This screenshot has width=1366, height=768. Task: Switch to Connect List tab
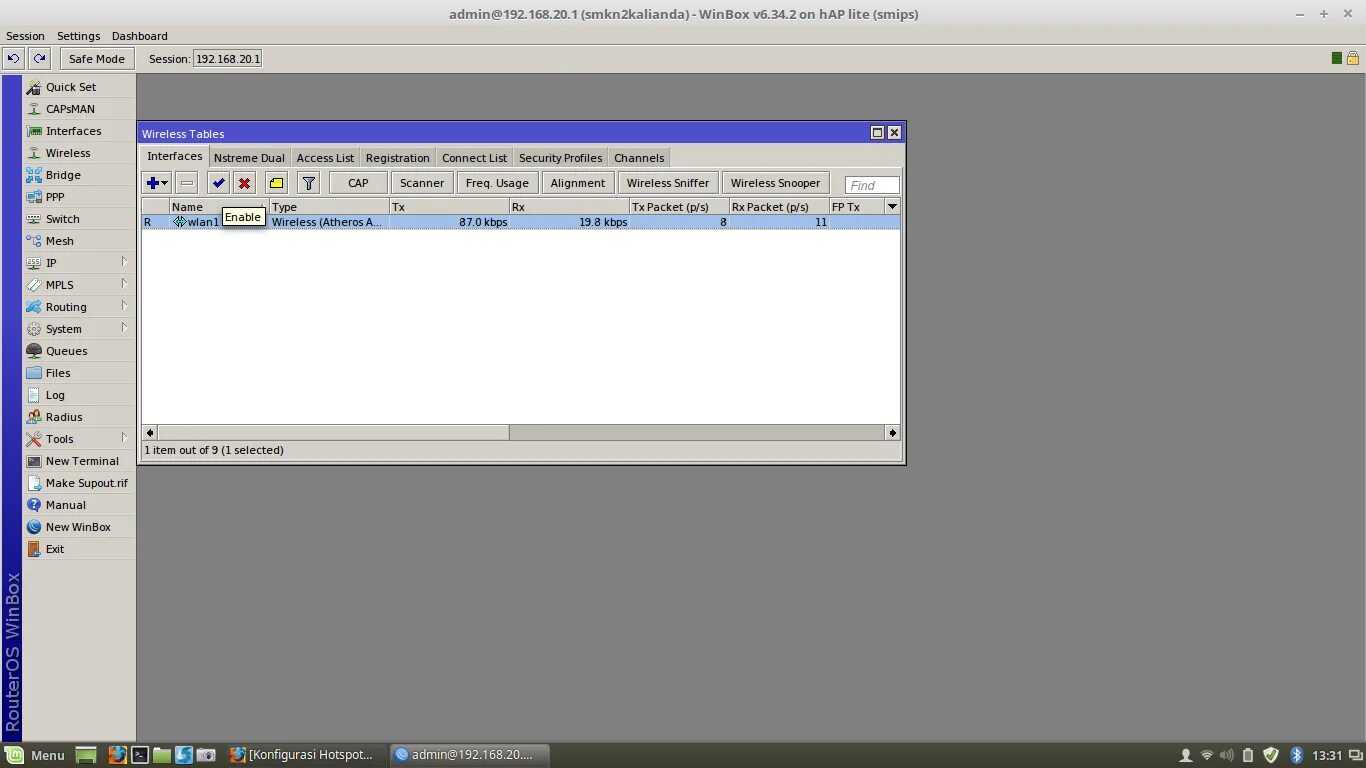click(474, 158)
